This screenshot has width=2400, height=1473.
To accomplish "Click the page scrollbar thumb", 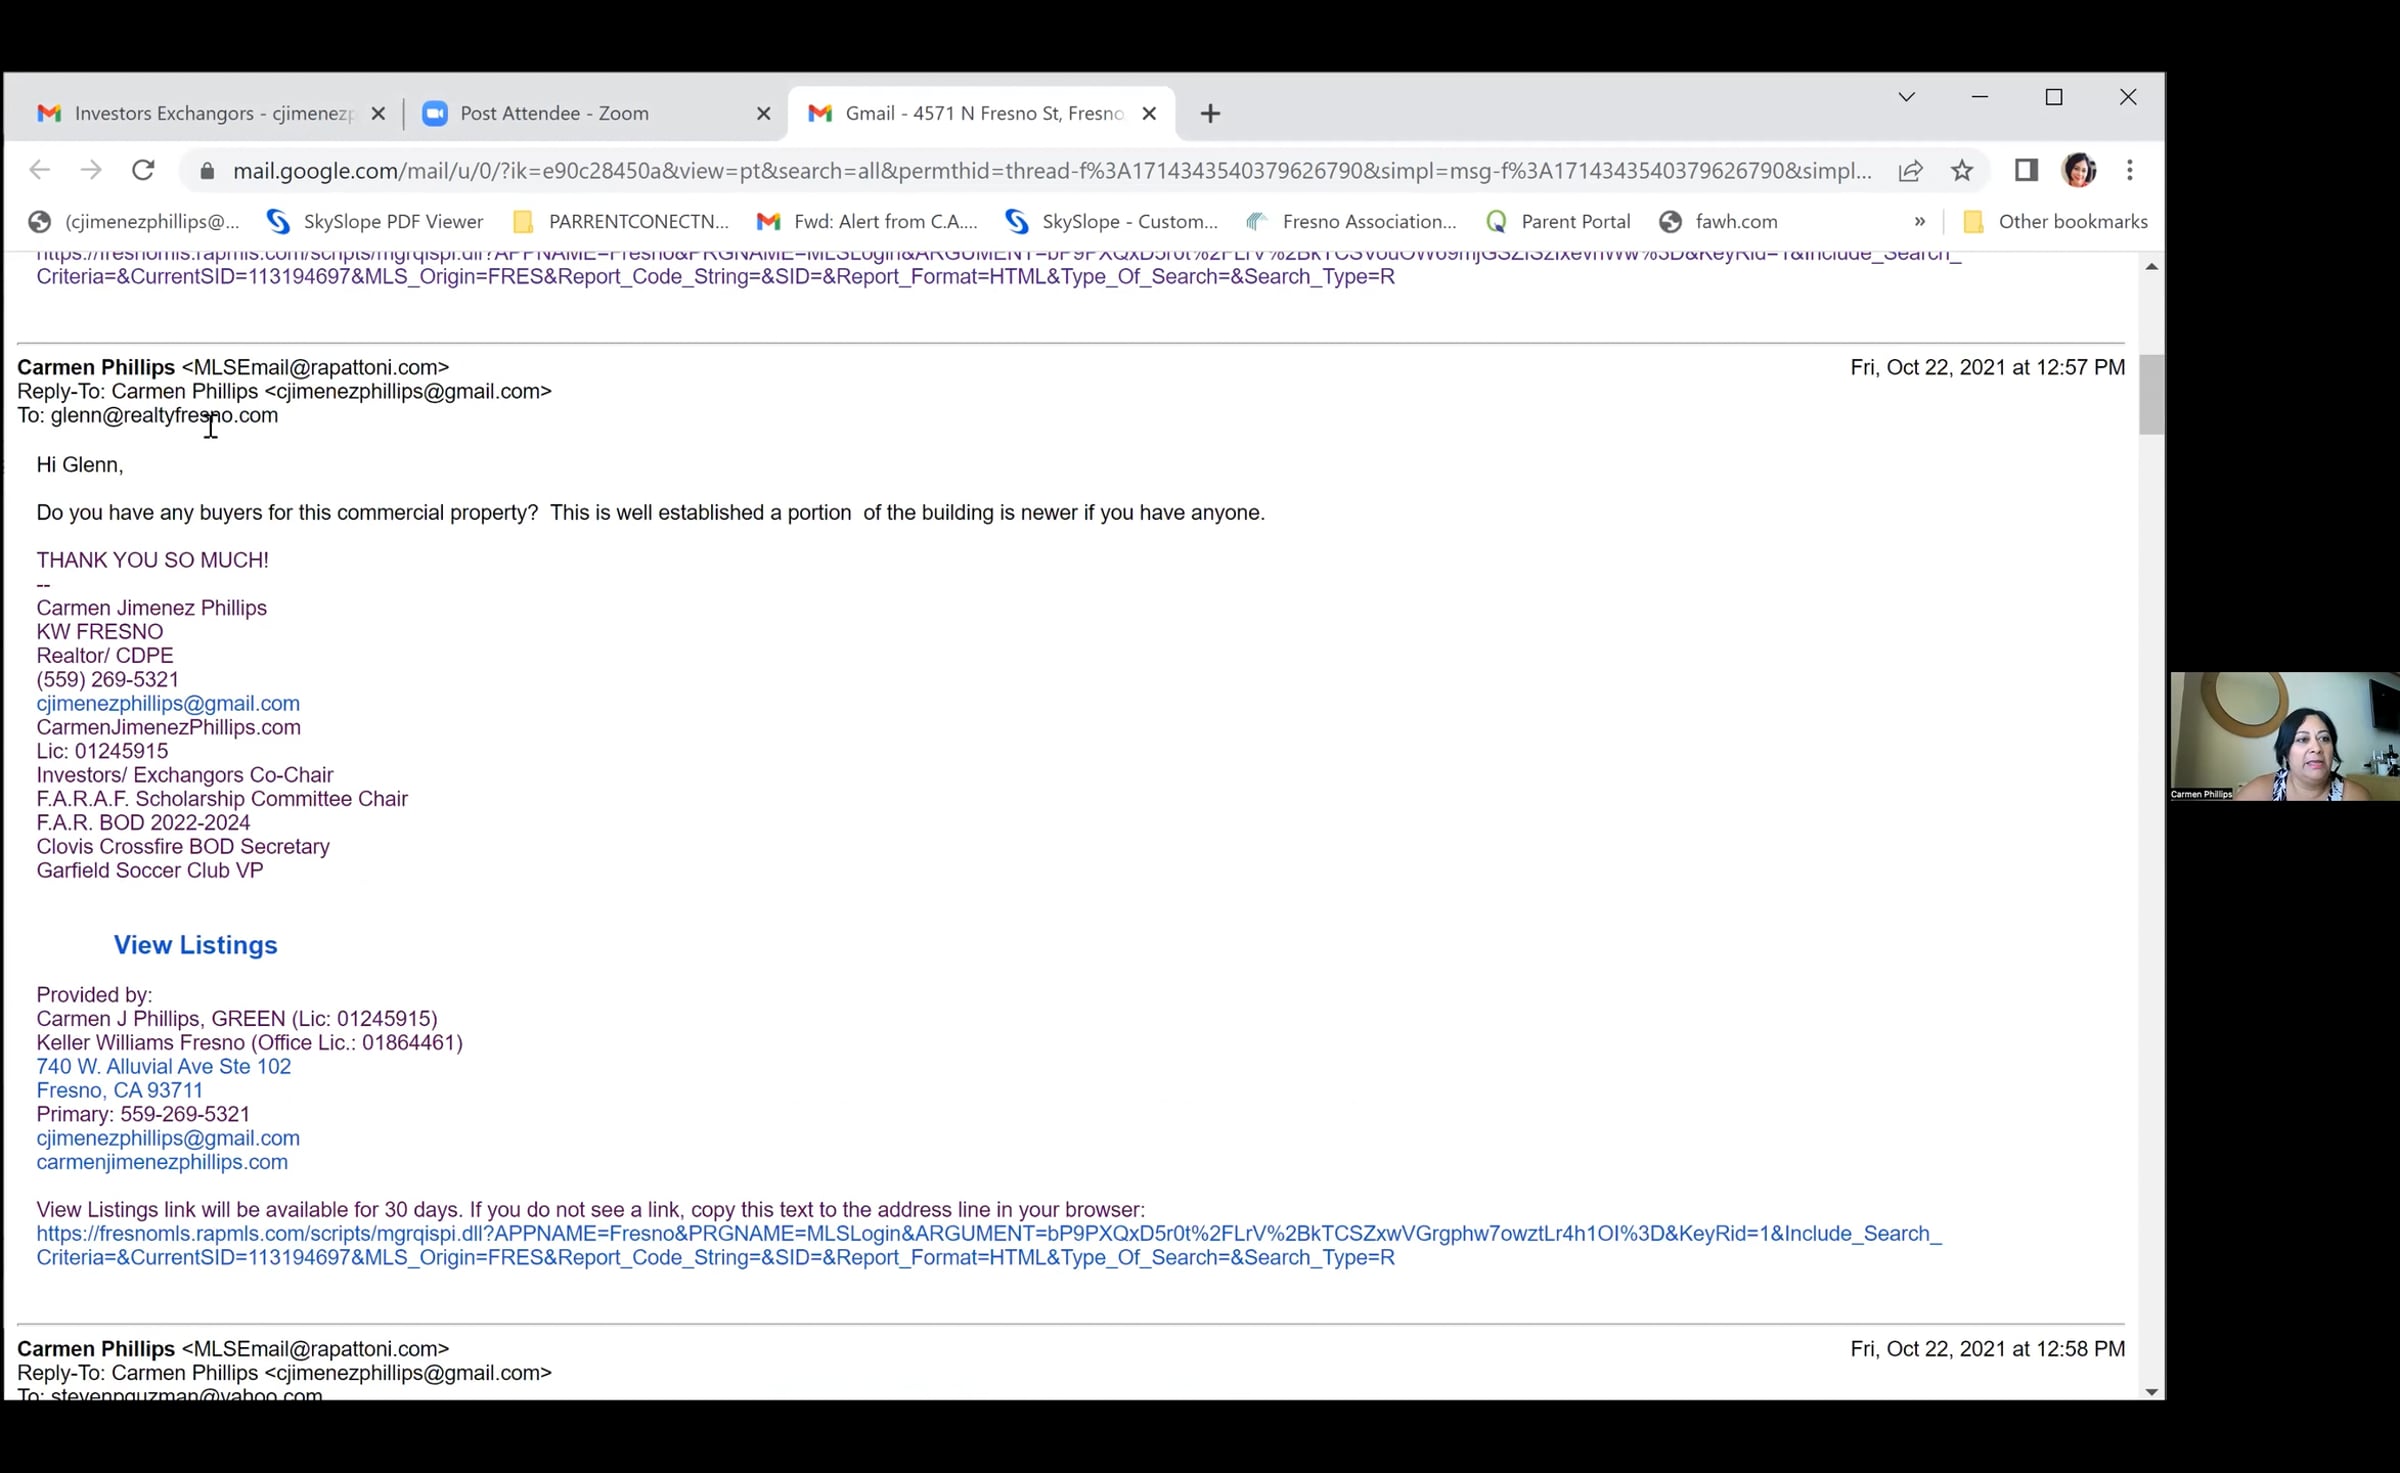I will pos(2151,394).
